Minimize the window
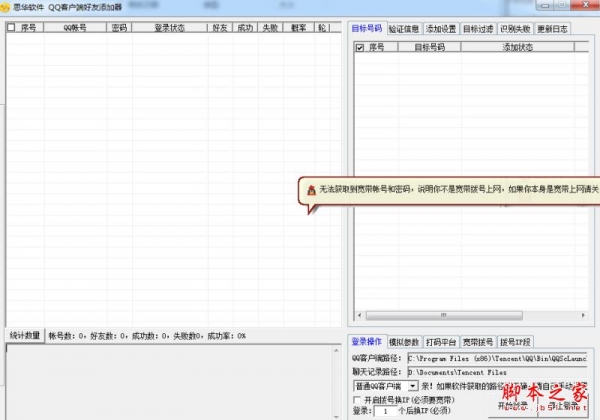Viewport: 600px width, 420px height. tap(545, 5)
